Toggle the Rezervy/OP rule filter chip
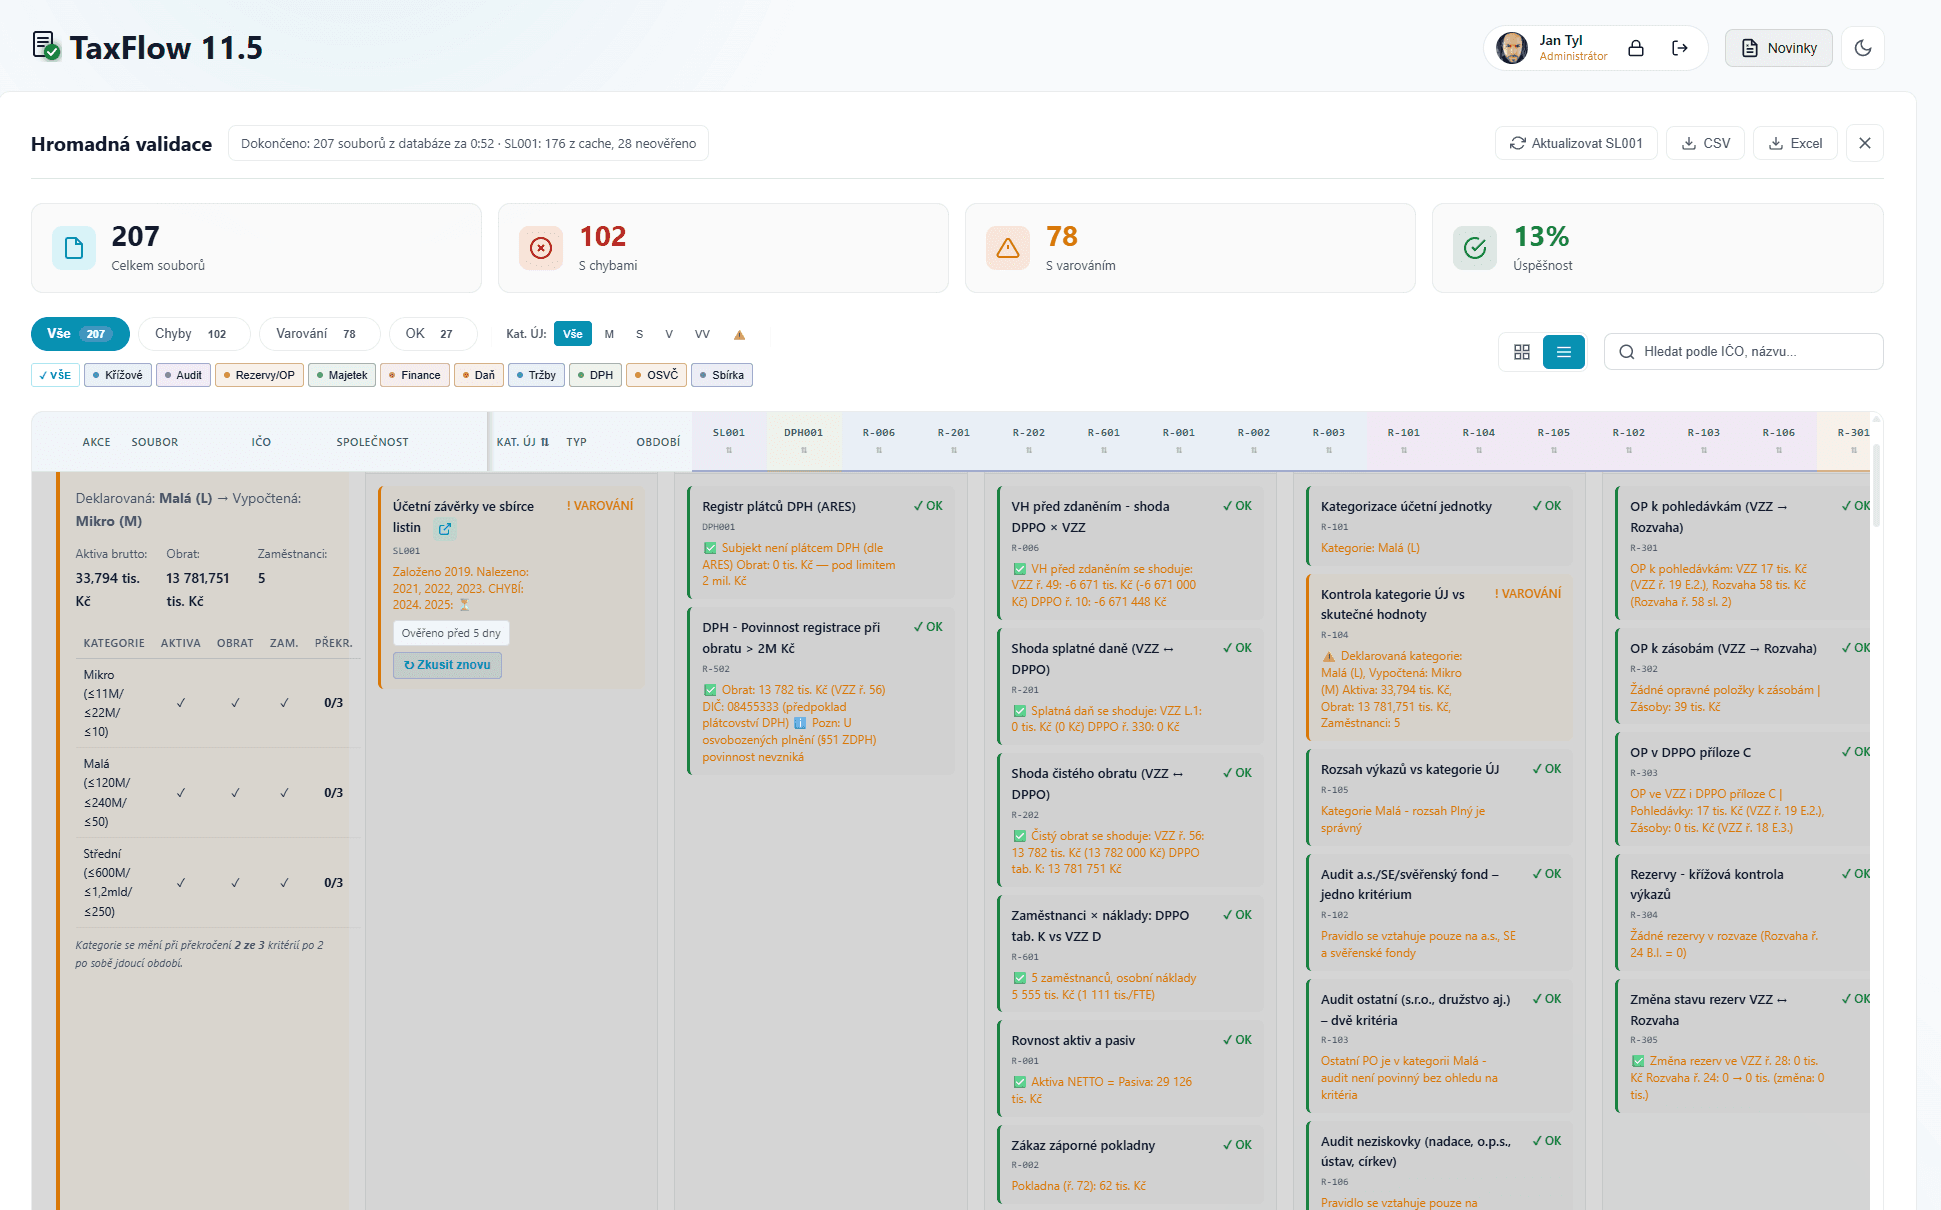 coord(259,375)
